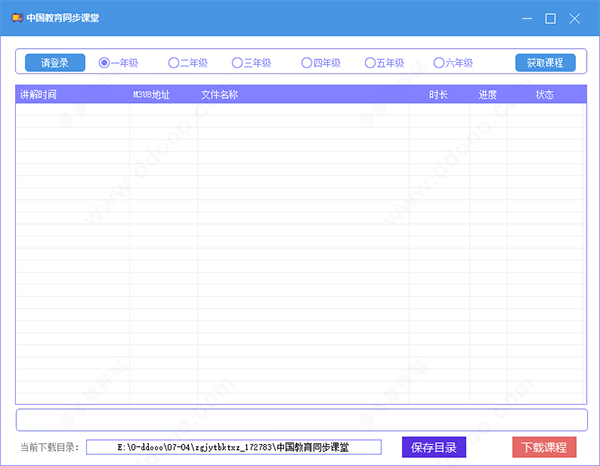
Task: Click the 获取课程 button
Action: click(x=545, y=63)
